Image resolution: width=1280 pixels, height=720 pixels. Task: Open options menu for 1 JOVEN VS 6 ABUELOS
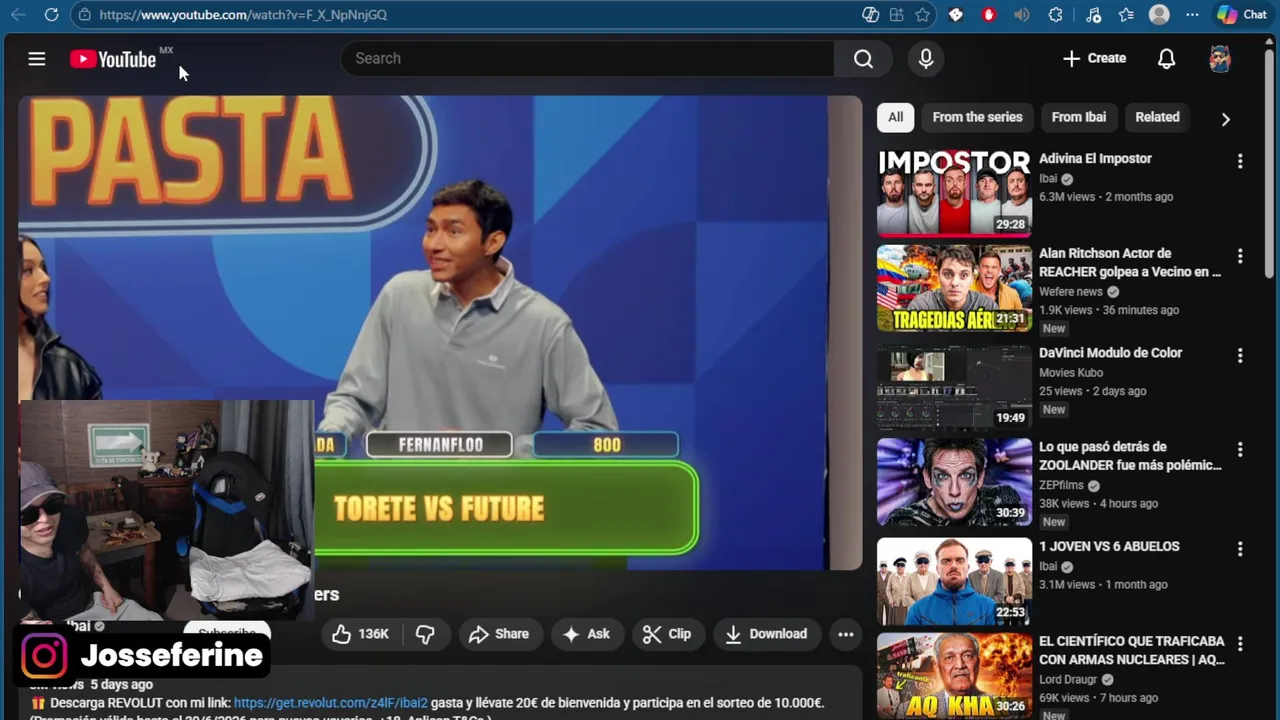pos(1240,549)
